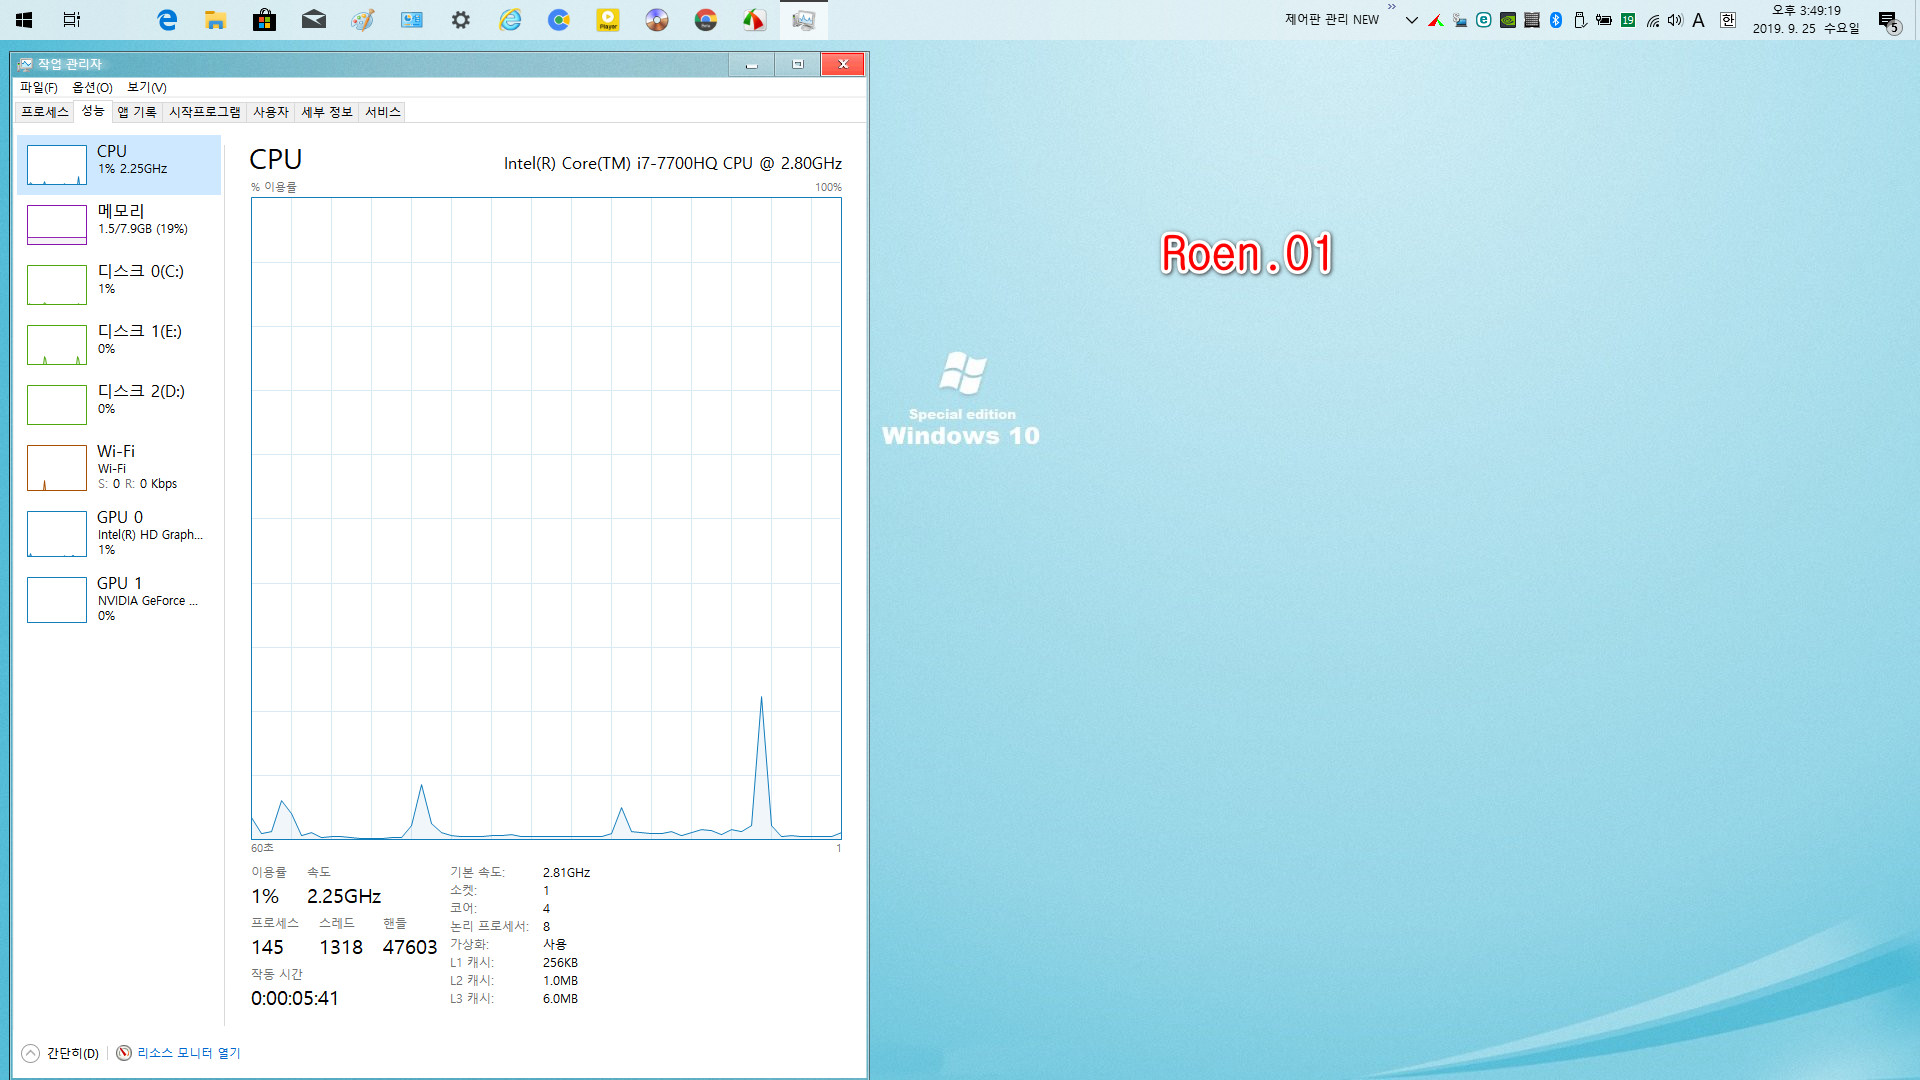Check the battery power tray icon

pyautogui.click(x=1604, y=20)
